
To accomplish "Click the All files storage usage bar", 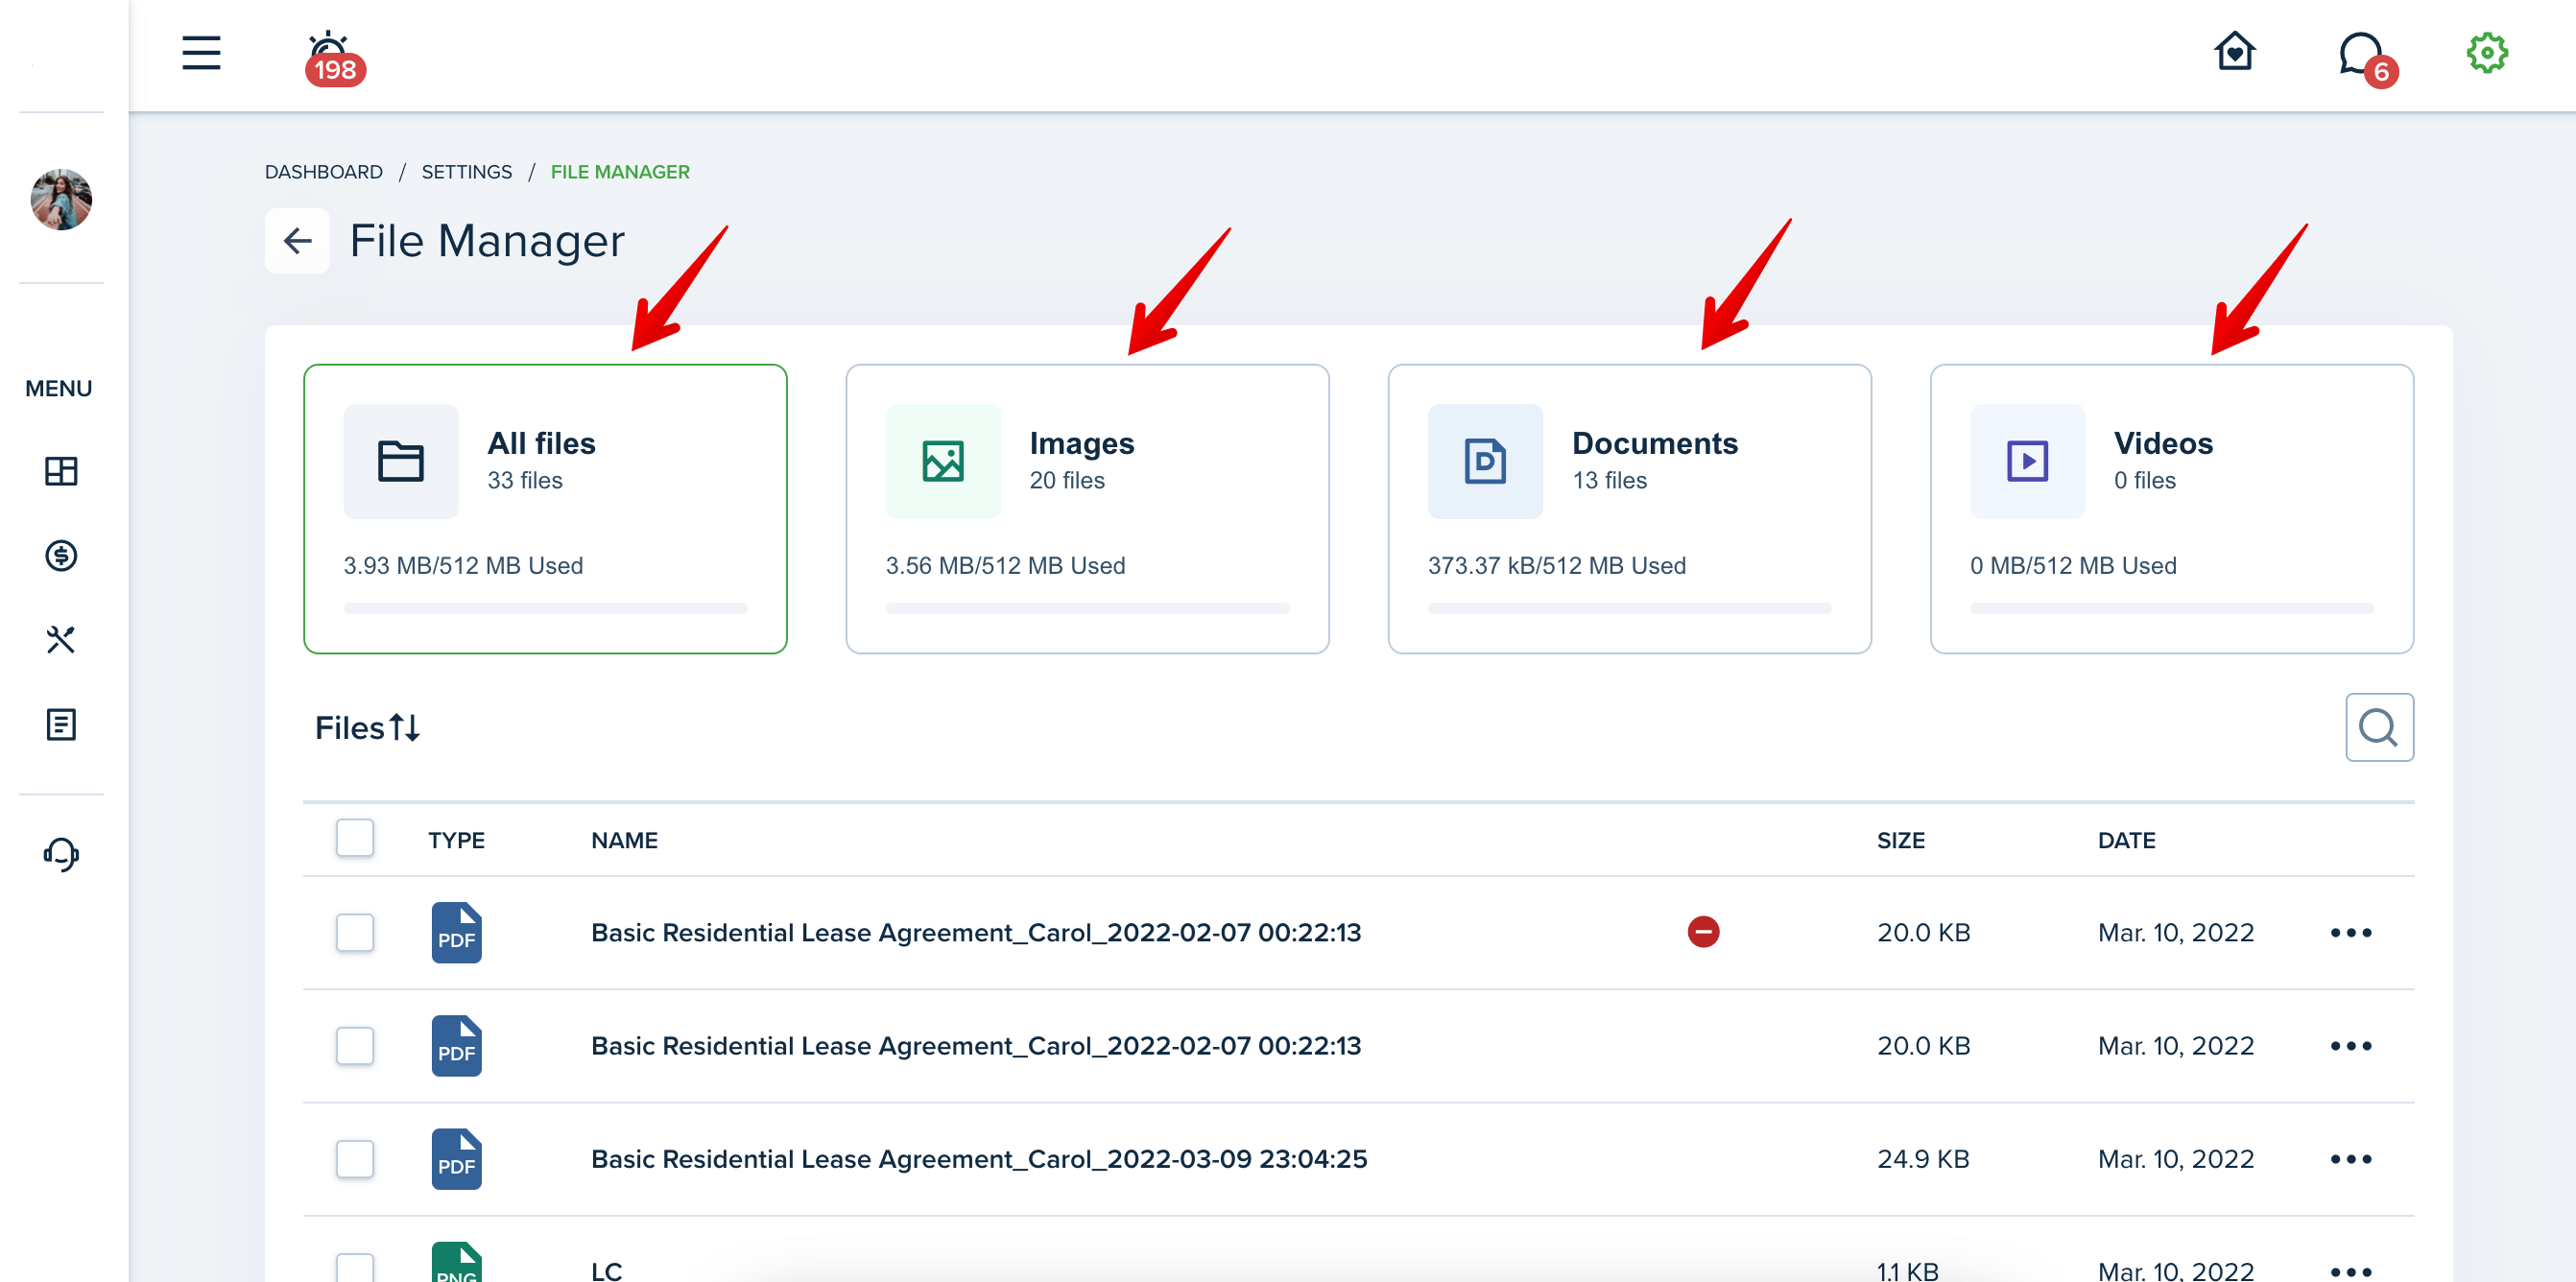I will point(545,608).
